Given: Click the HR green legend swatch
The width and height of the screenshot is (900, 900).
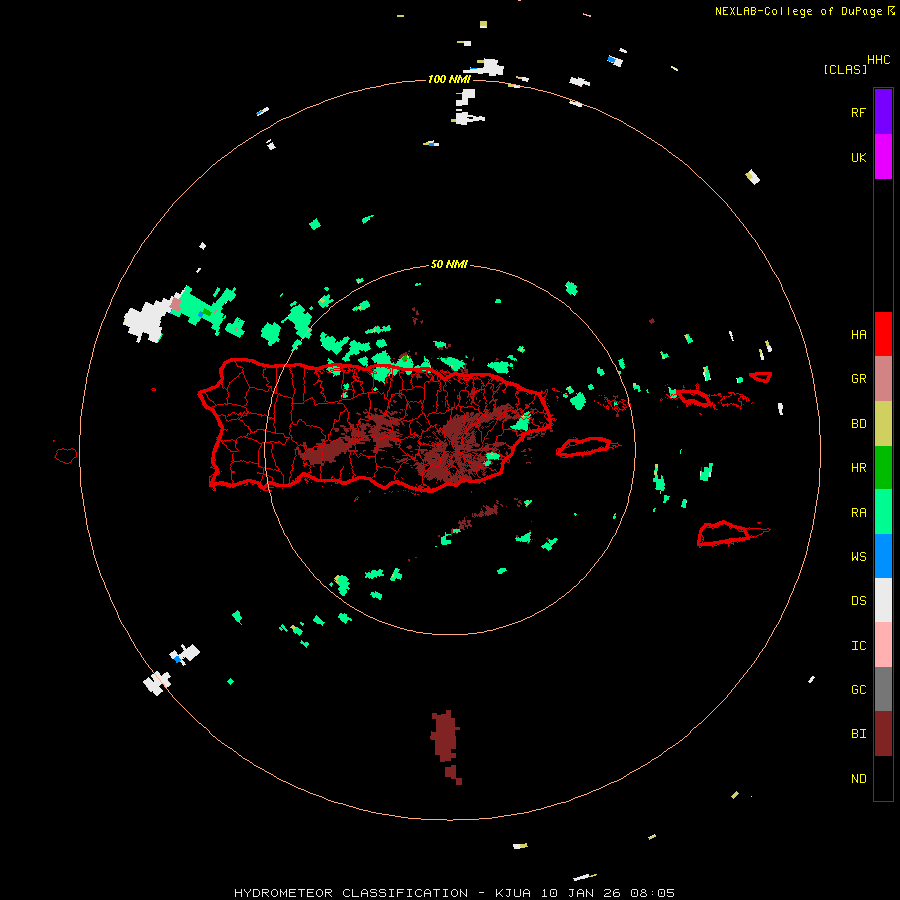Looking at the screenshot, I should coord(883,468).
